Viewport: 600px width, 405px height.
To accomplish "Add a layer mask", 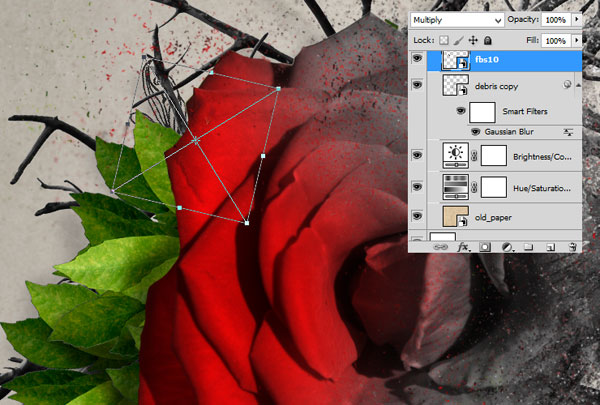I will click(x=485, y=245).
